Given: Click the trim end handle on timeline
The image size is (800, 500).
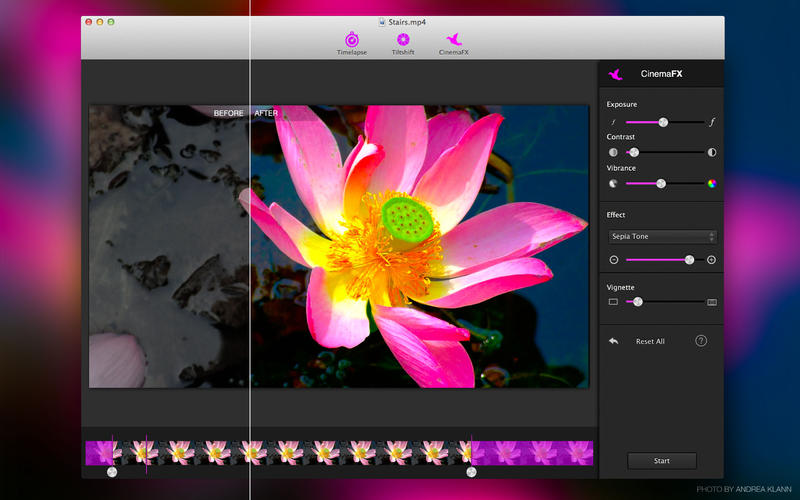Looking at the screenshot, I should 471,472.
